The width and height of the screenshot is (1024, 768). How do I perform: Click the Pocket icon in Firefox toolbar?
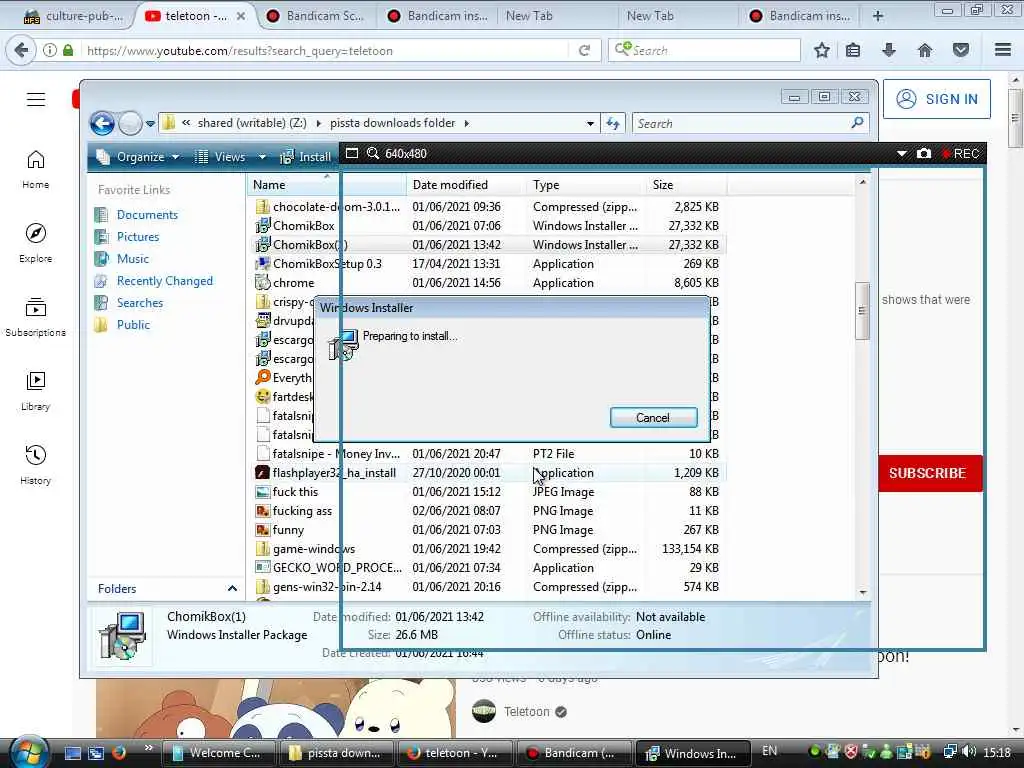[961, 50]
